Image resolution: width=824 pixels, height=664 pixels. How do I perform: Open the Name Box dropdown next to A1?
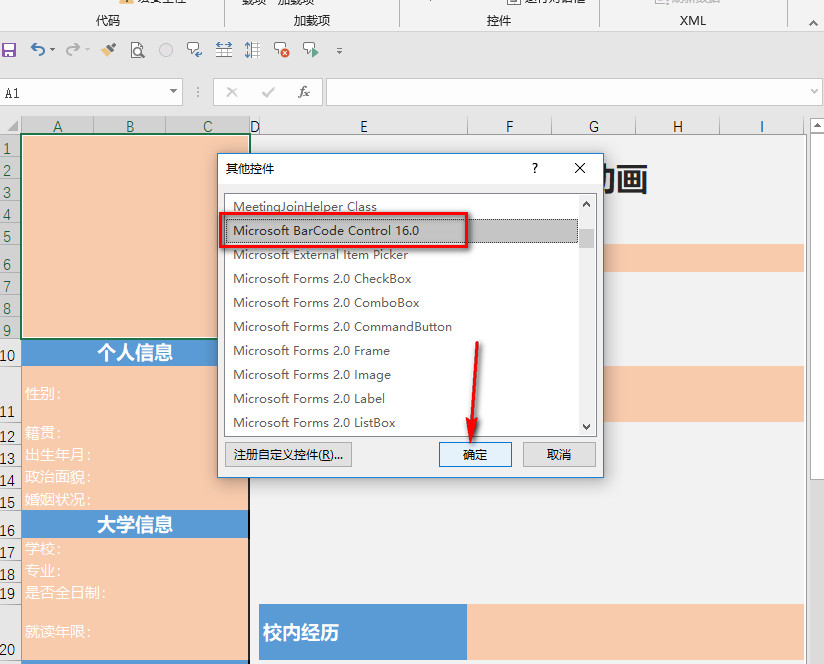point(172,91)
